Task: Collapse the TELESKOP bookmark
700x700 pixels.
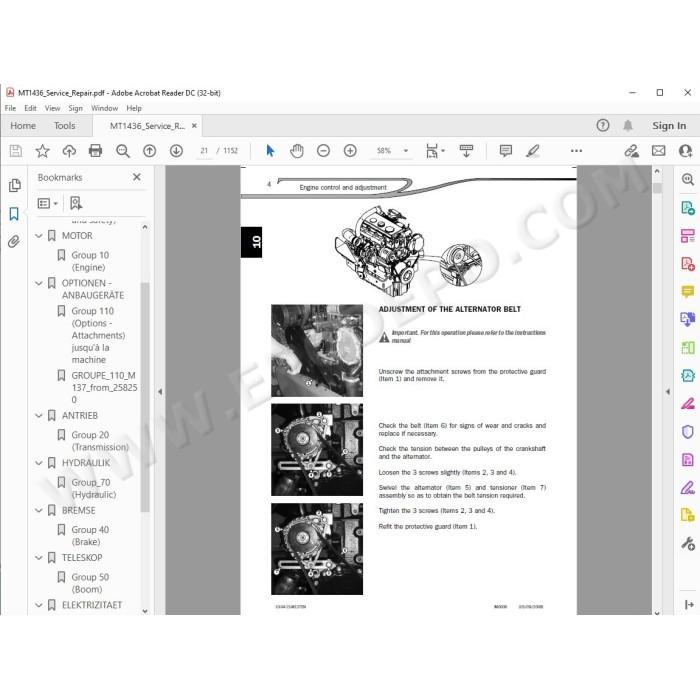Action: tap(39, 558)
